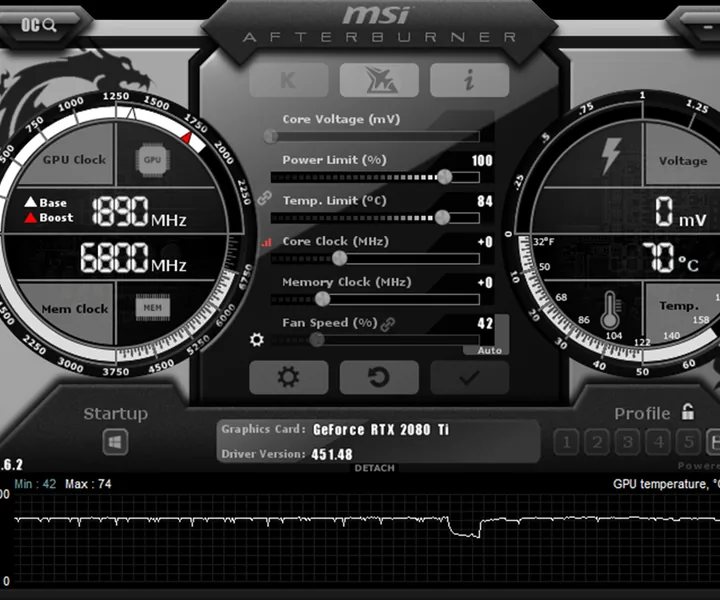The height and width of the screenshot is (600, 720).
Task: Click the Core Clock offset +0 field
Action: point(485,242)
